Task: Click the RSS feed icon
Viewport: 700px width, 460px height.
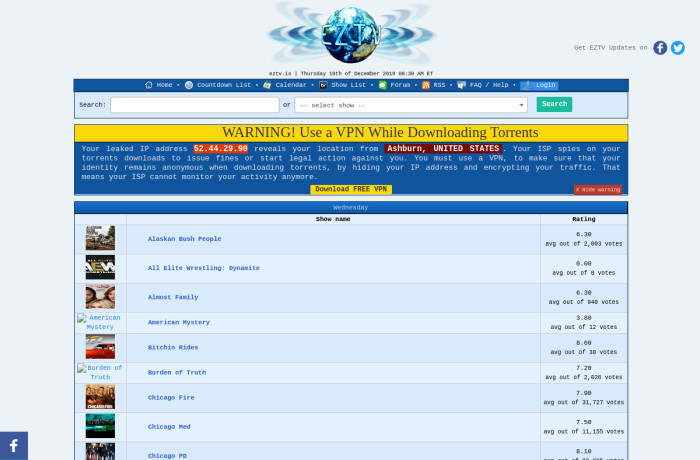Action: tap(426, 85)
